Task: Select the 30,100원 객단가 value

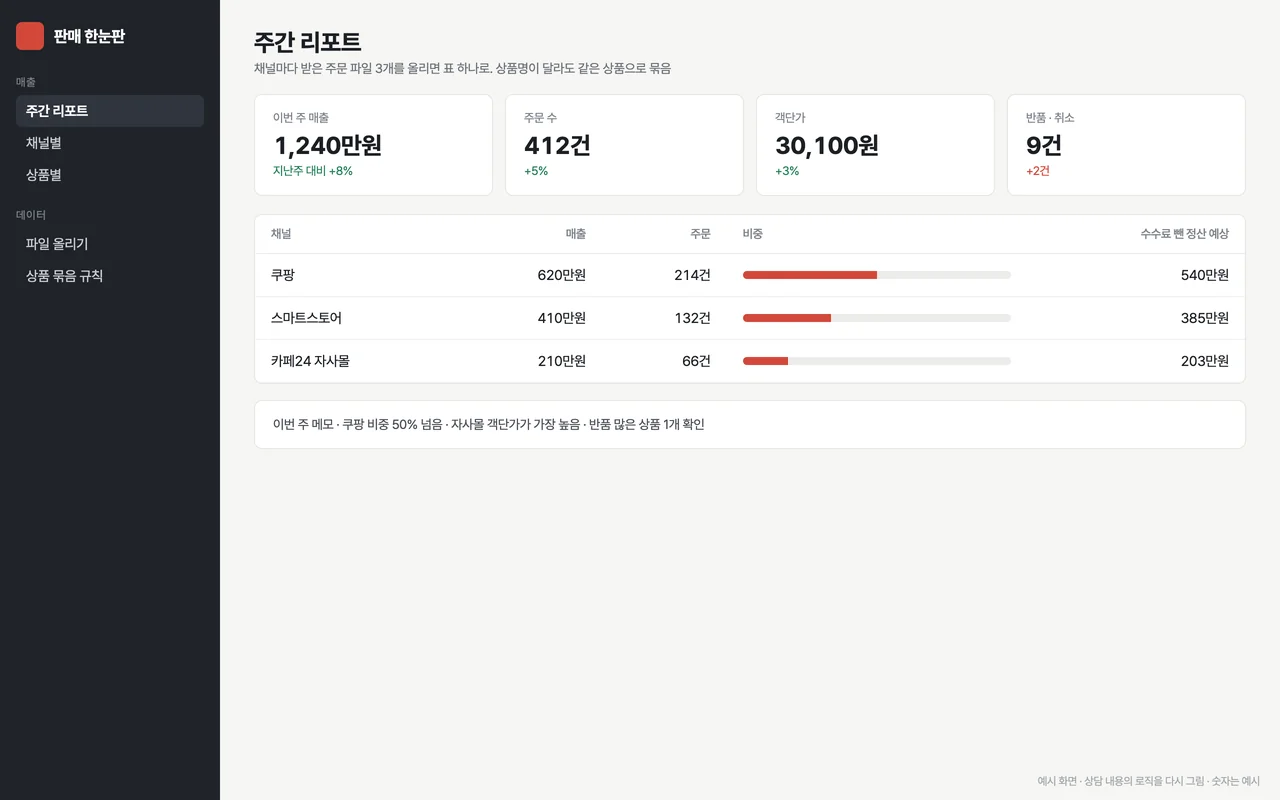Action: tap(827, 146)
